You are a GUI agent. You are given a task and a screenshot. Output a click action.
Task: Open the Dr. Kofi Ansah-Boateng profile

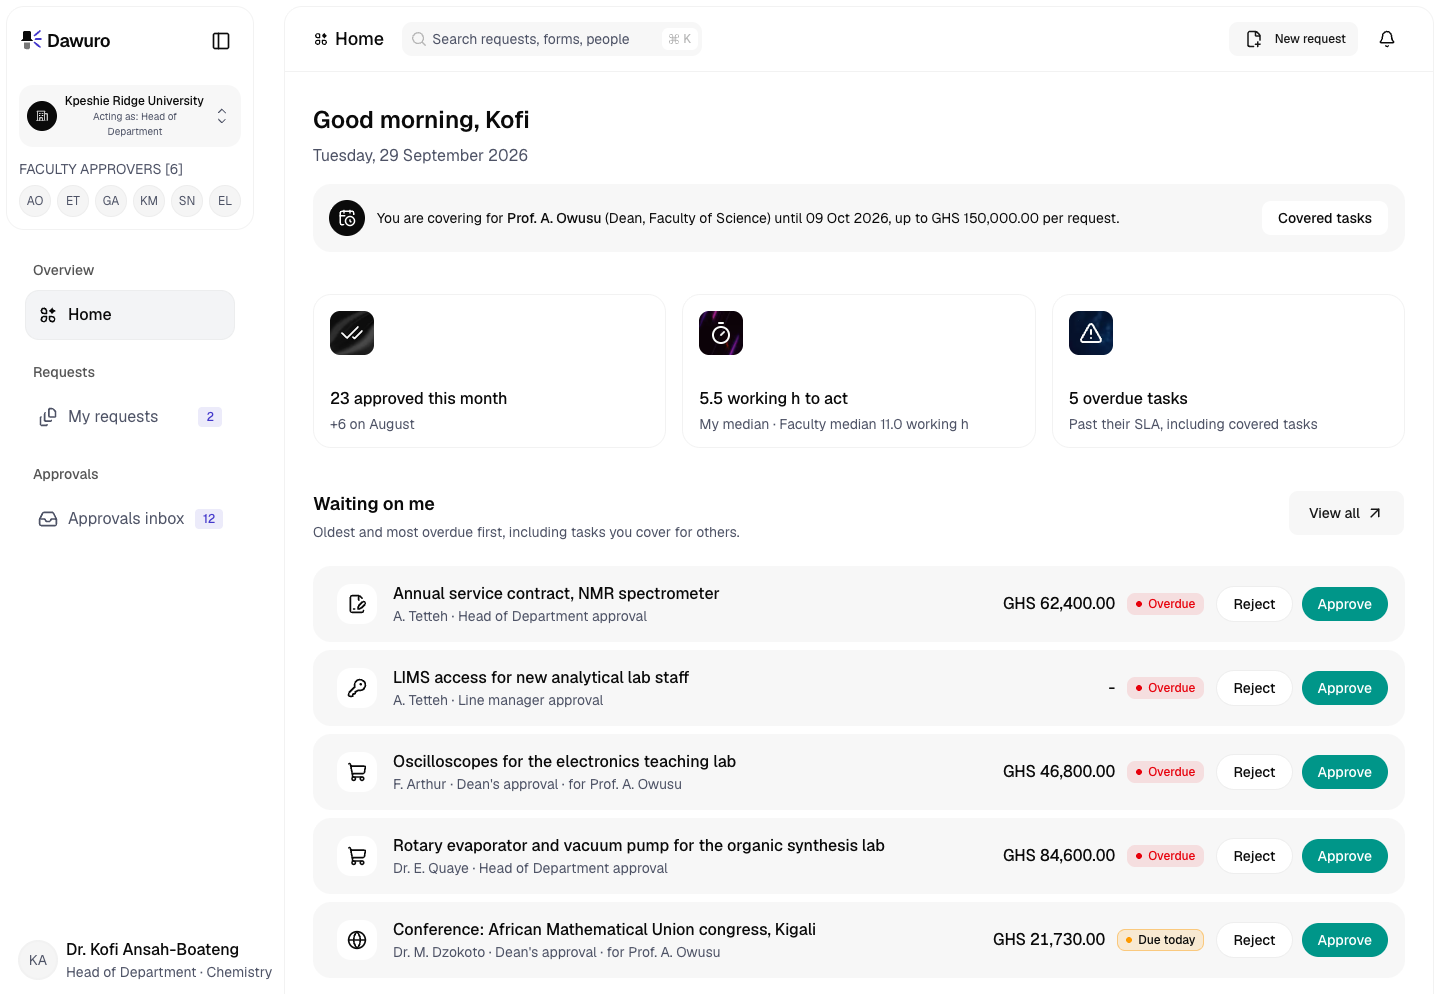coord(145,960)
